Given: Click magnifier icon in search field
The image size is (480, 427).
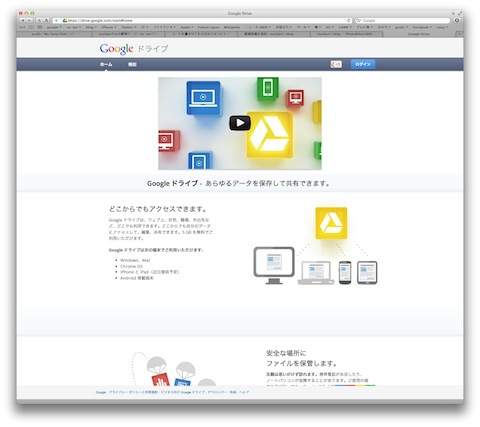Looking at the screenshot, I should click(x=359, y=20).
